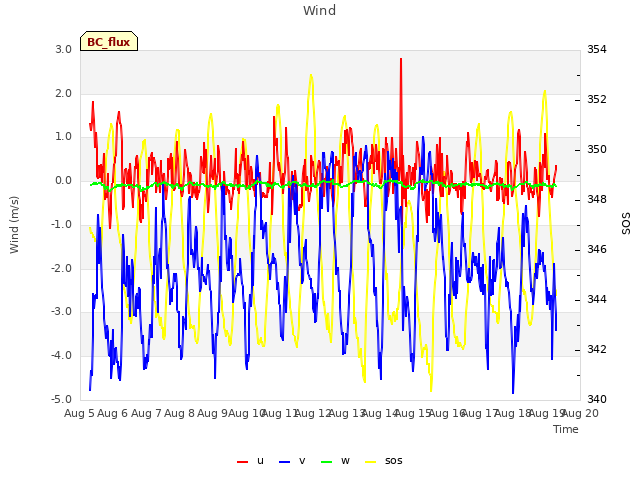Click the '354' right axis tick label
Screen dimensions: 640x480
[x=597, y=49]
